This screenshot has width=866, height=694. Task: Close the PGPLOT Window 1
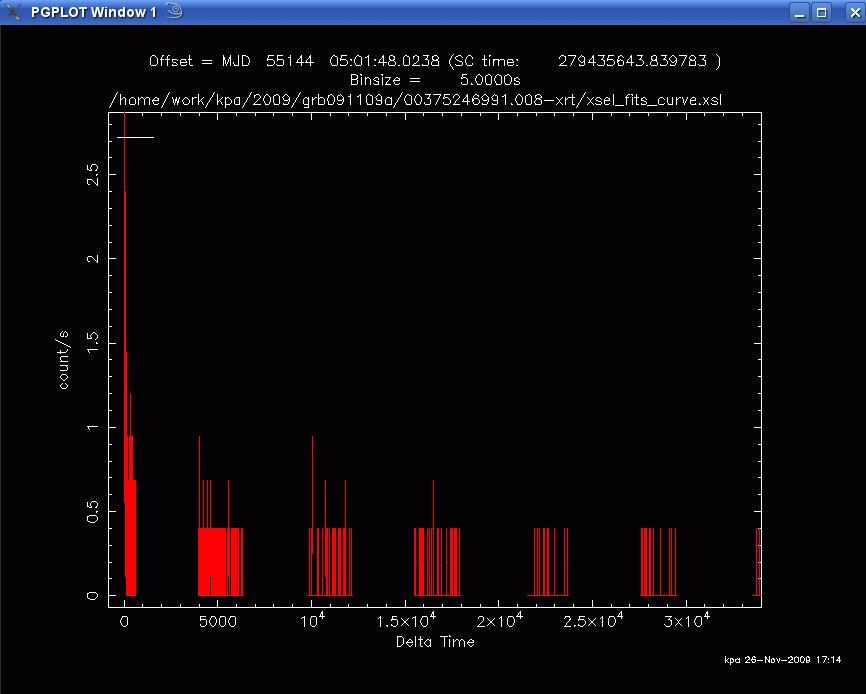pos(854,12)
